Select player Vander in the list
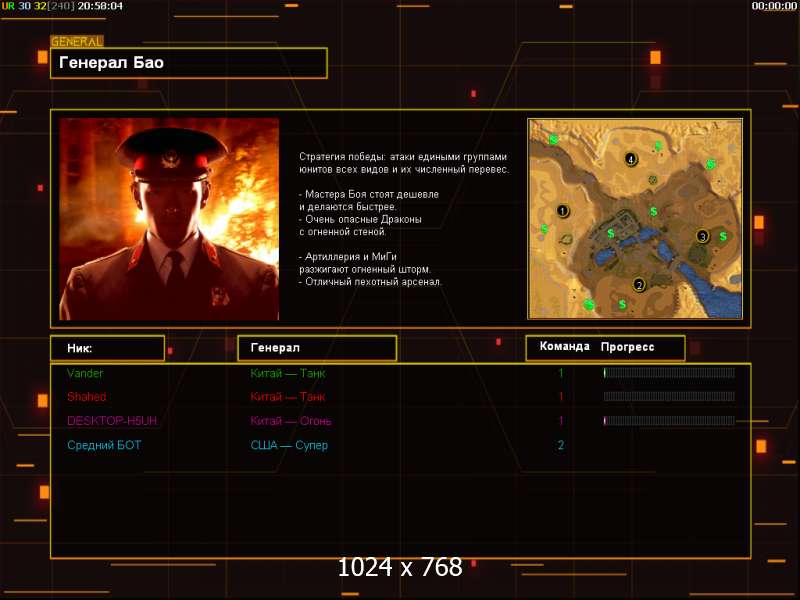The width and height of the screenshot is (800, 600). pyautogui.click(x=85, y=373)
